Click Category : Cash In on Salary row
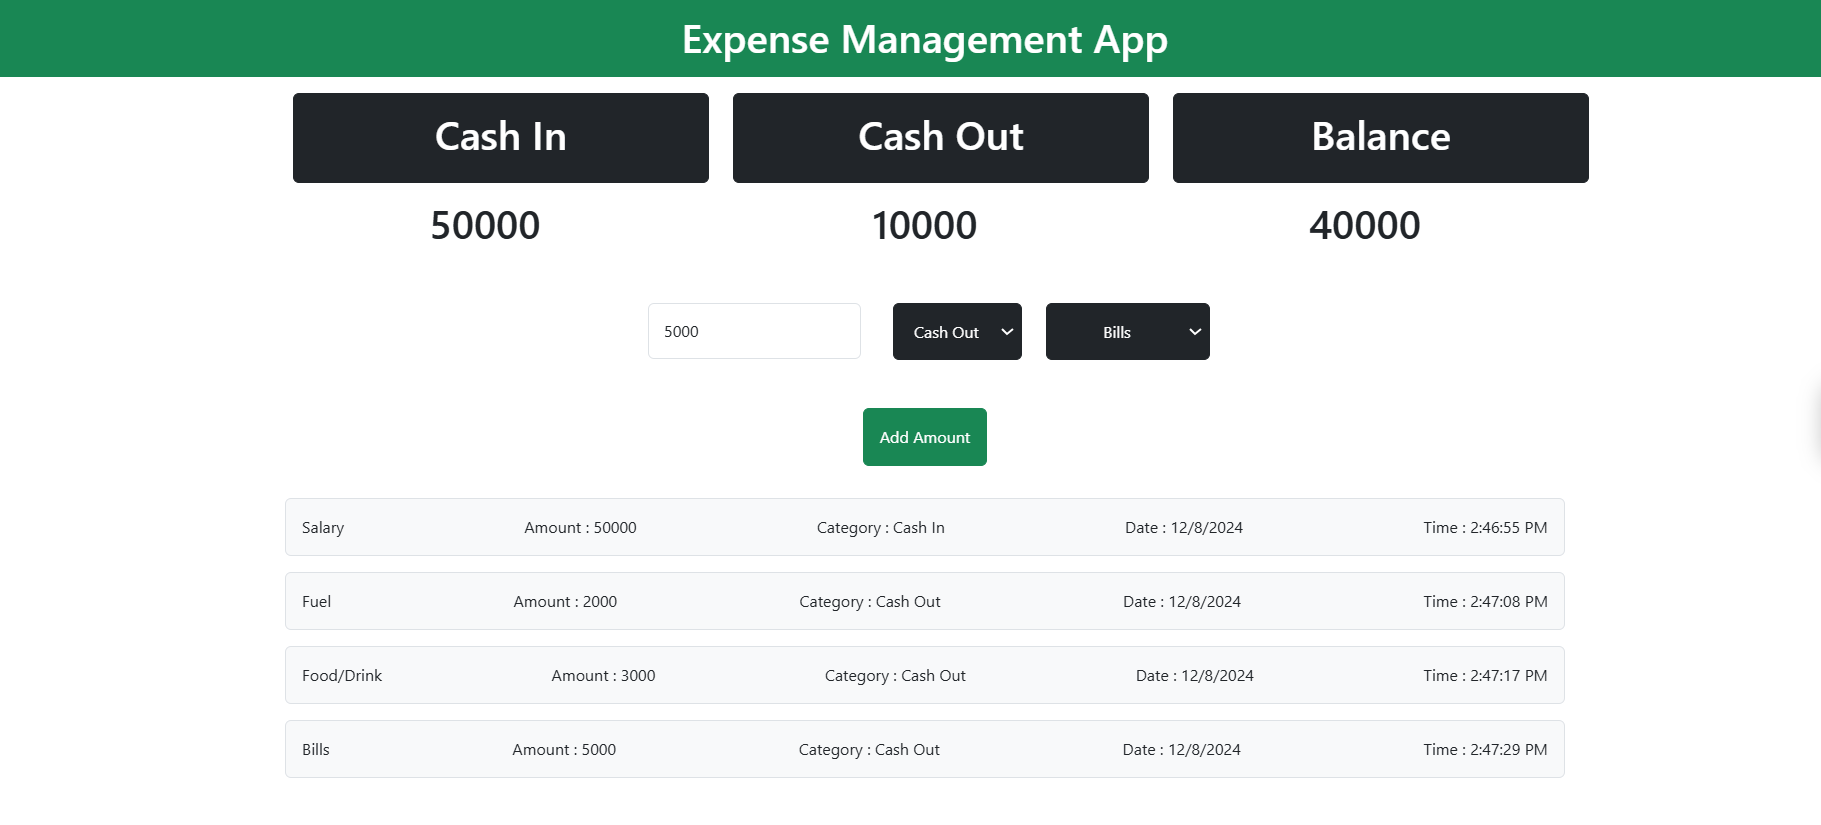This screenshot has width=1821, height=825. coord(880,527)
